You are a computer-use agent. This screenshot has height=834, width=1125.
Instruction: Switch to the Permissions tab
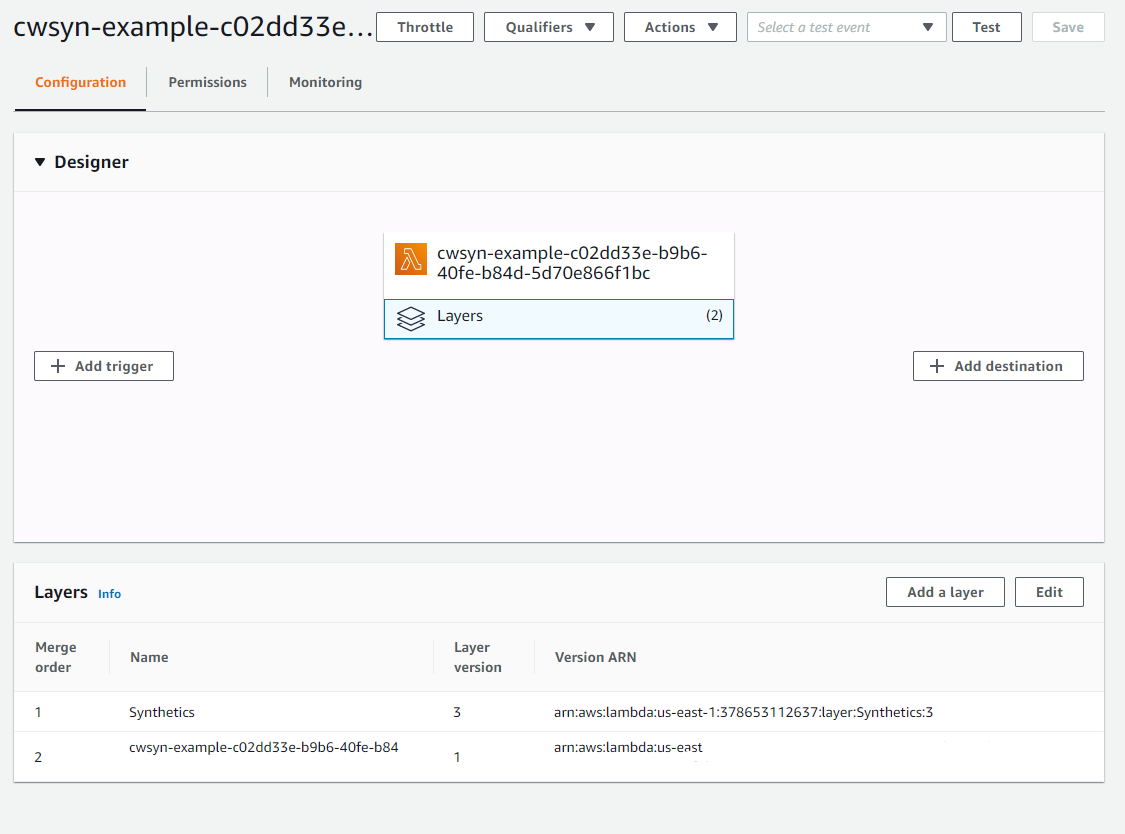pos(207,82)
